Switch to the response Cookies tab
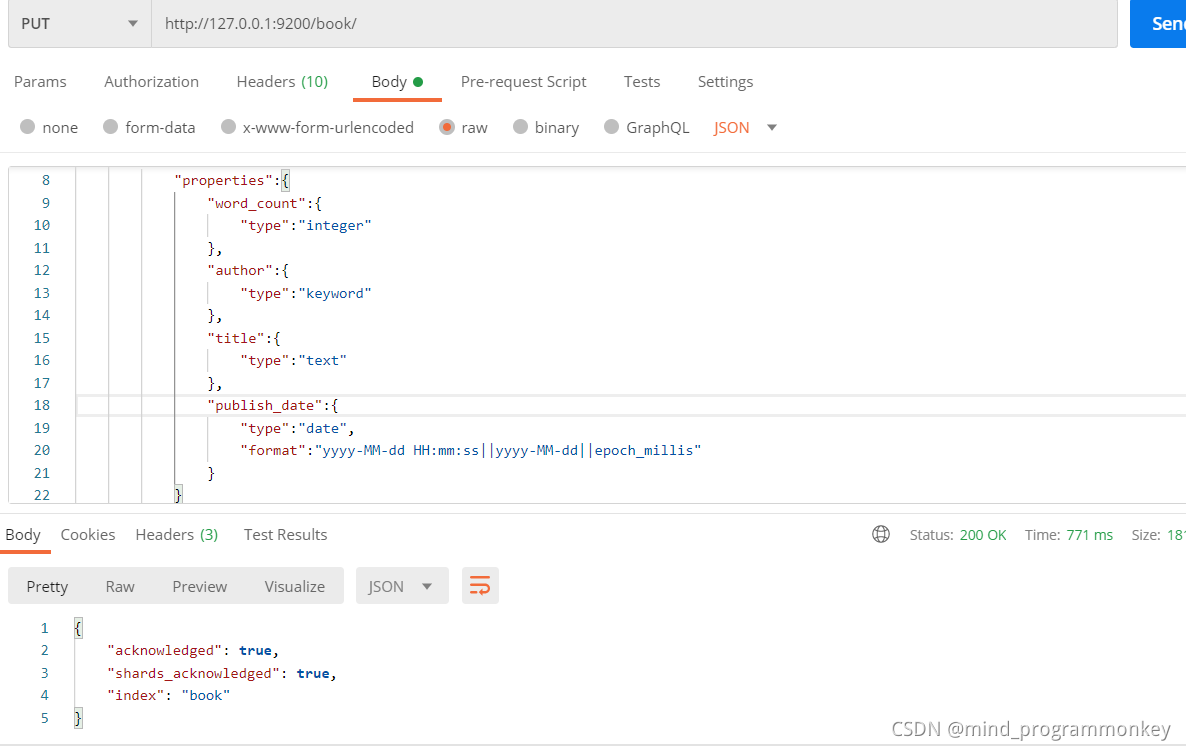The image size is (1186, 750). [88, 535]
